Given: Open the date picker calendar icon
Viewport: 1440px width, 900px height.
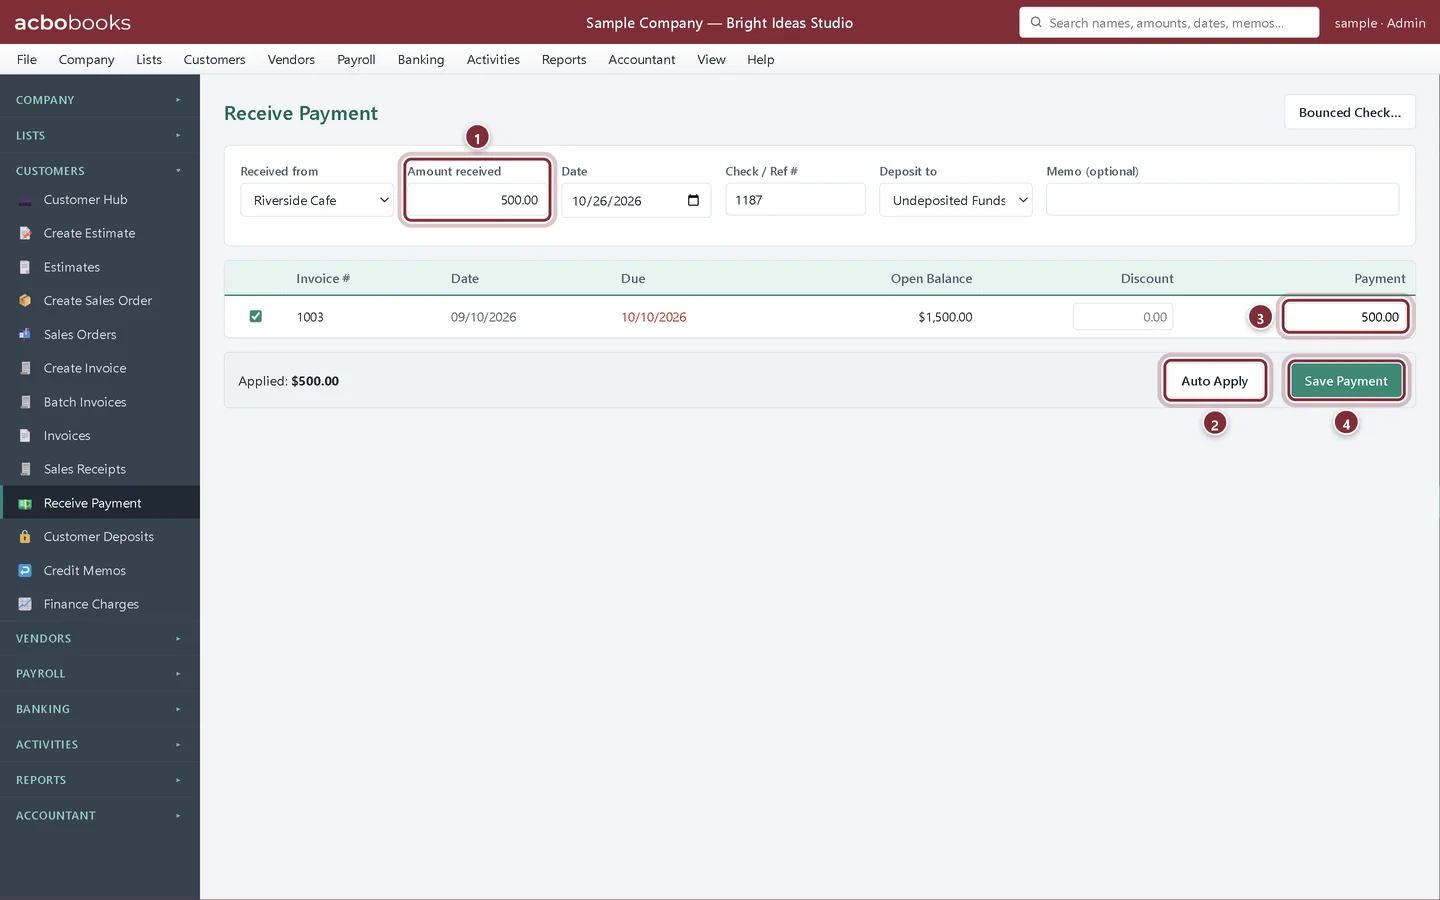Looking at the screenshot, I should [x=693, y=200].
